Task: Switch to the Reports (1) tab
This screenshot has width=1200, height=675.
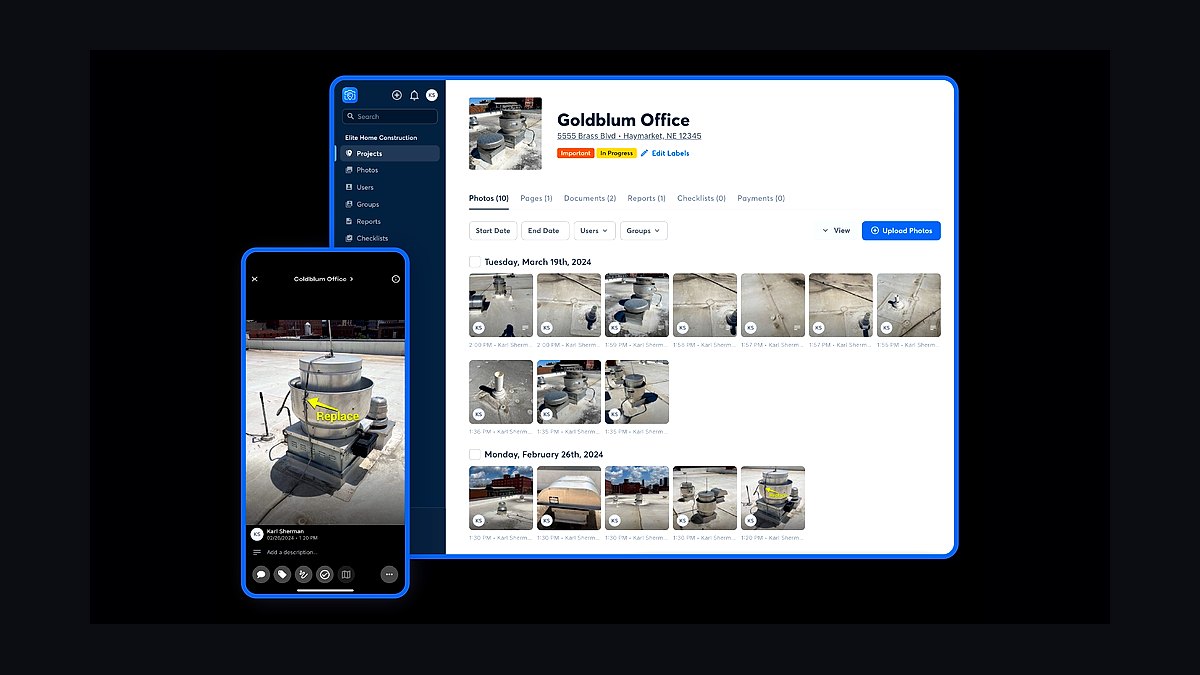Action: (647, 198)
